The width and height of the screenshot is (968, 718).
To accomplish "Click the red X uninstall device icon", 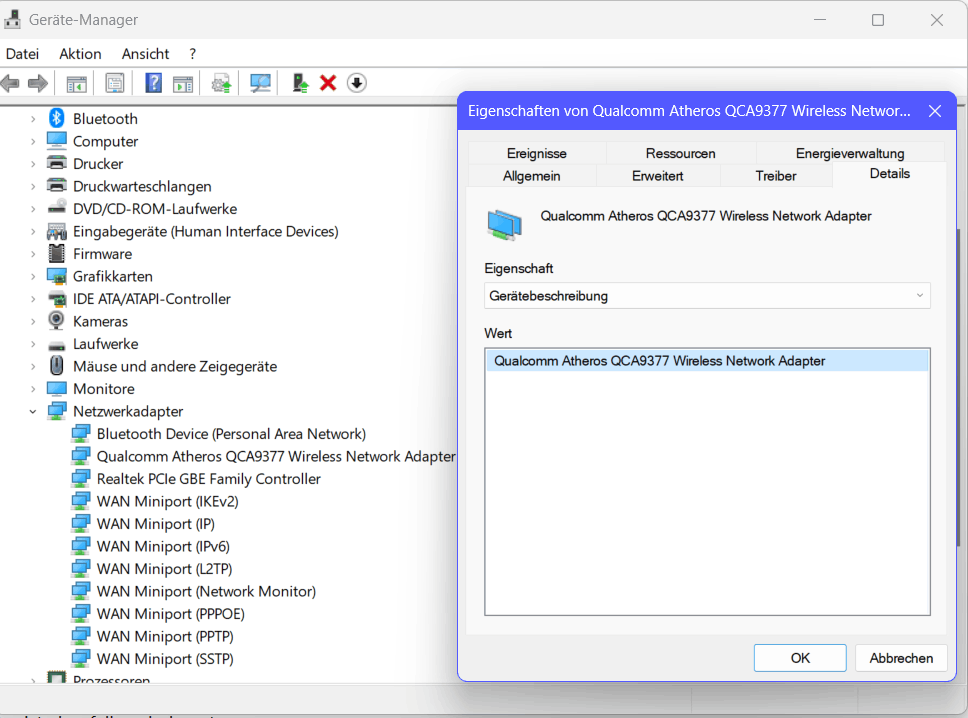I will click(x=328, y=83).
